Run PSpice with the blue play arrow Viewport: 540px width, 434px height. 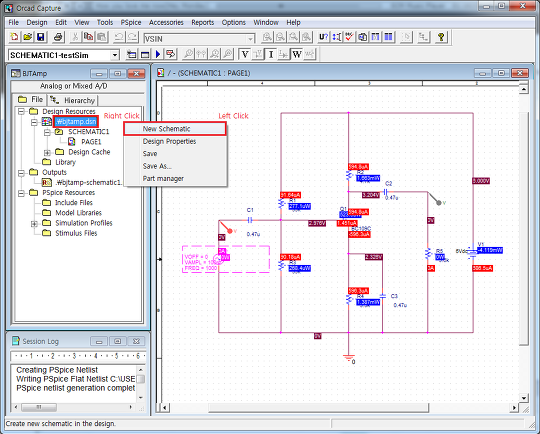coord(158,54)
